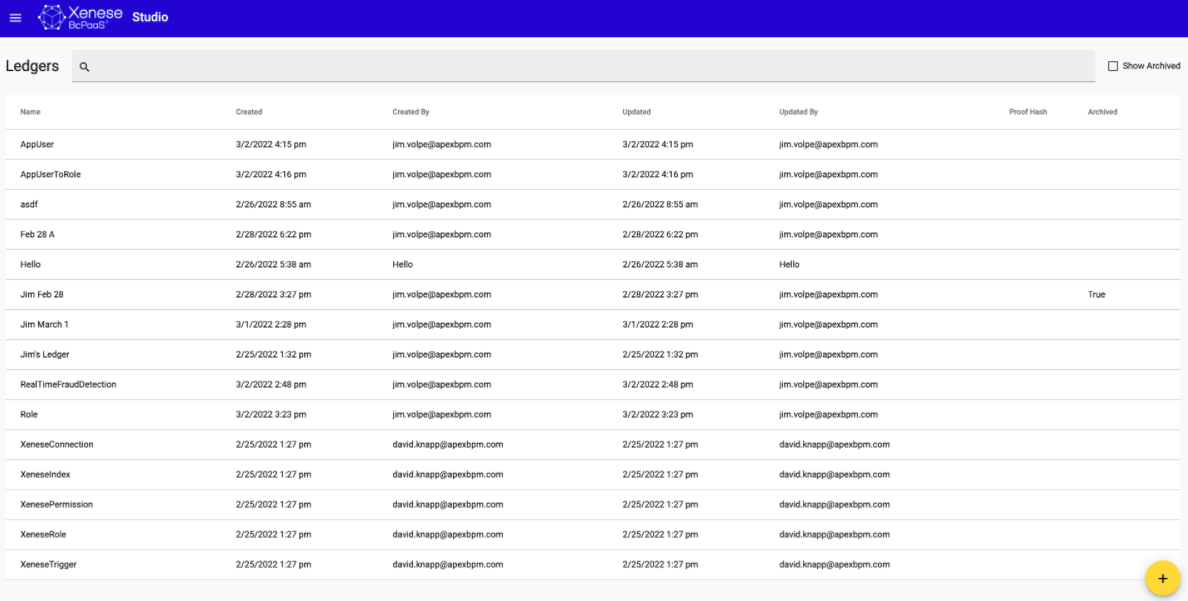Image resolution: width=1188 pixels, height=601 pixels.
Task: Sort by the Updated By column header
Action: [x=799, y=111]
